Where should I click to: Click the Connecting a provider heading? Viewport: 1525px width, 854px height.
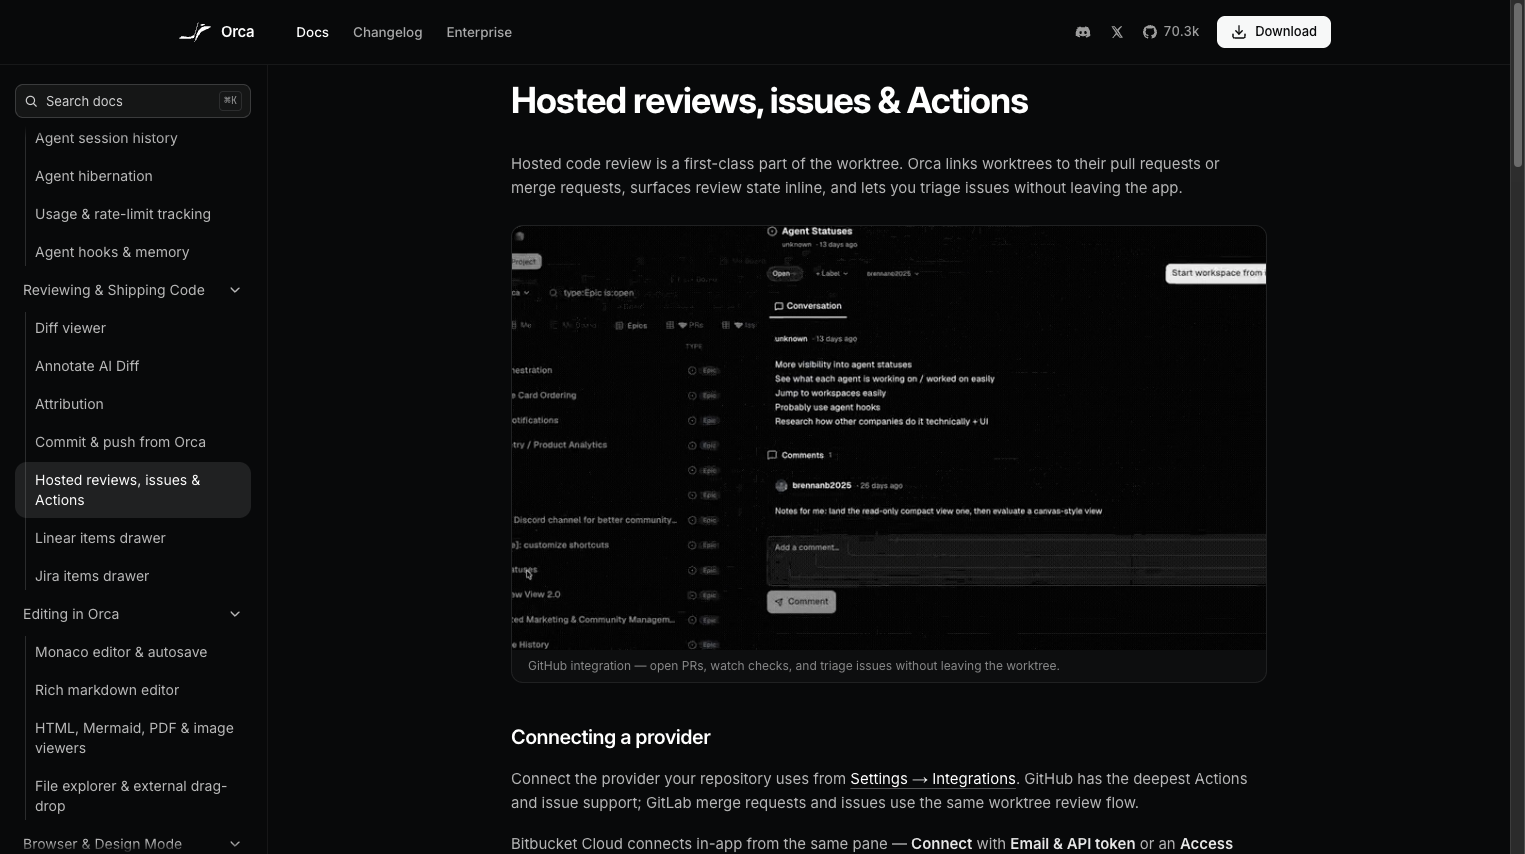[611, 737]
